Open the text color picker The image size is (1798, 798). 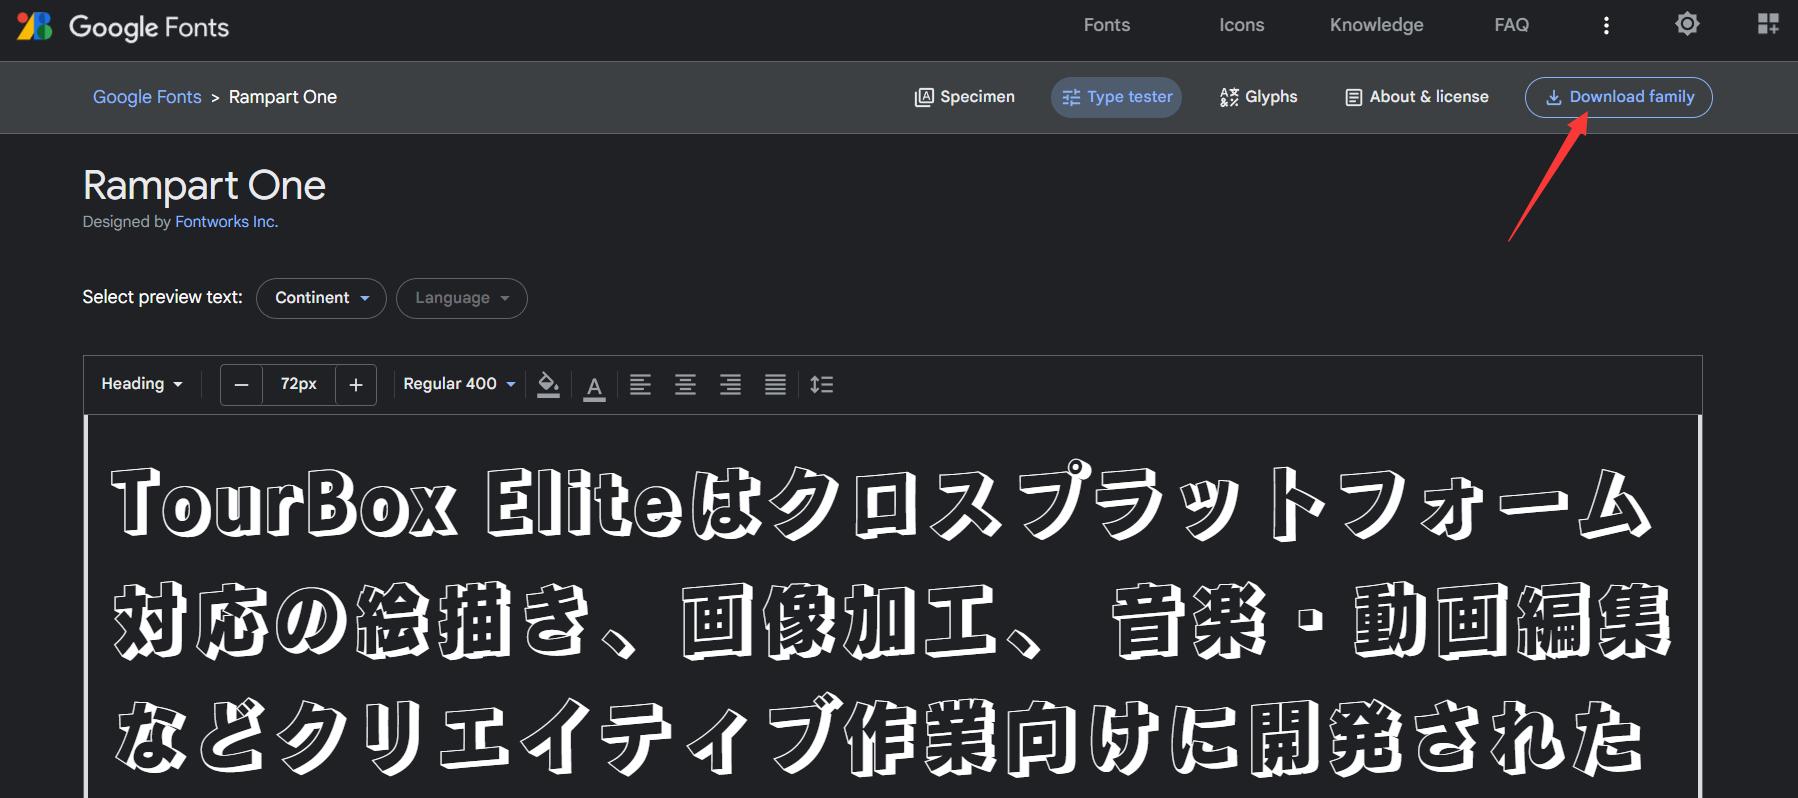click(x=594, y=386)
